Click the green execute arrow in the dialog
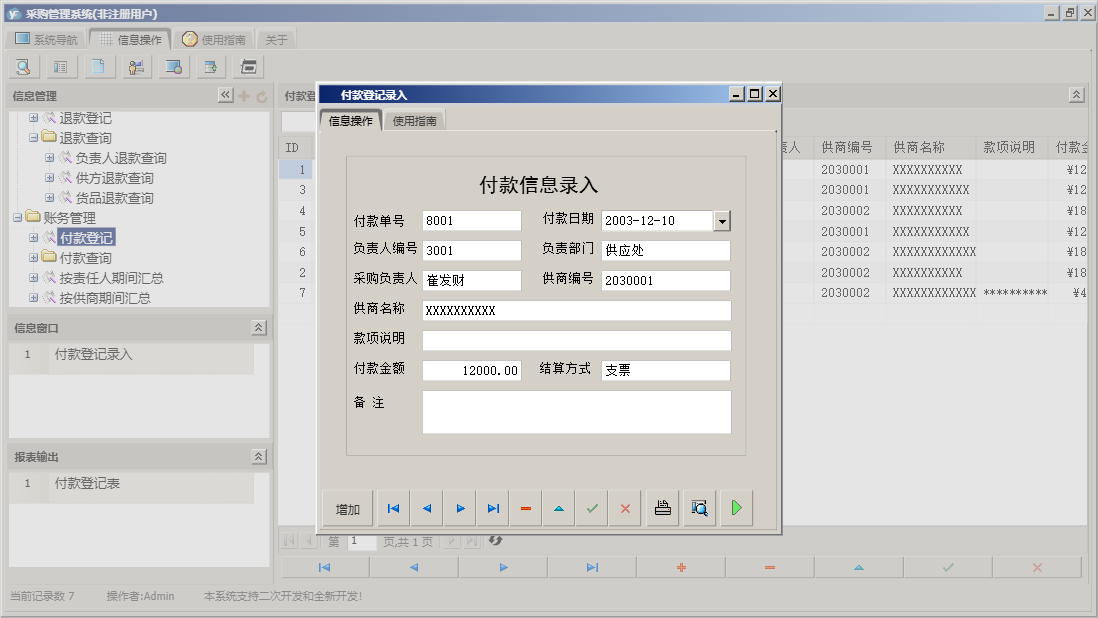Screen dimensions: 1098x618 click(736, 507)
